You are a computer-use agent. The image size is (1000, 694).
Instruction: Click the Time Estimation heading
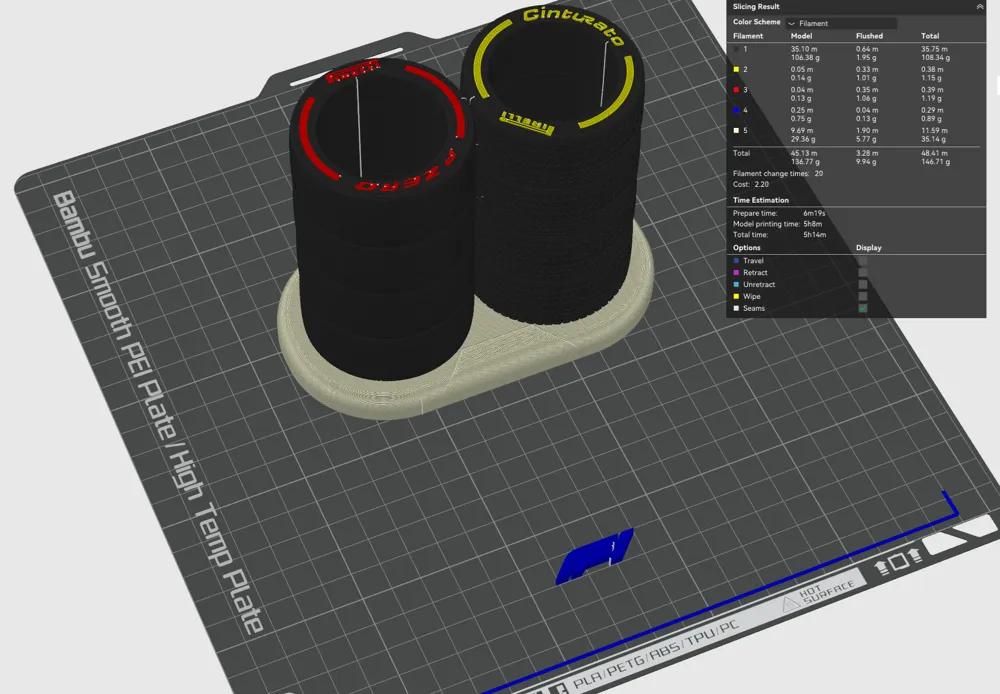(x=760, y=200)
